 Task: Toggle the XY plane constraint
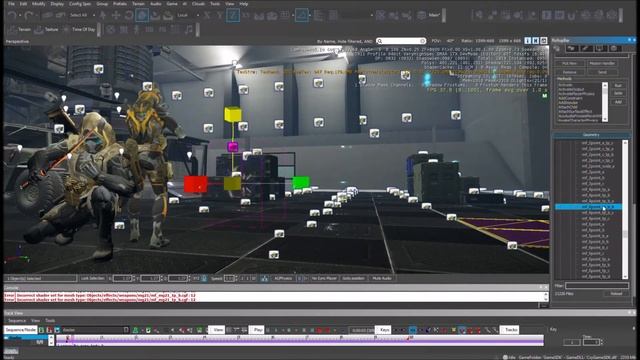[x=246, y=16]
